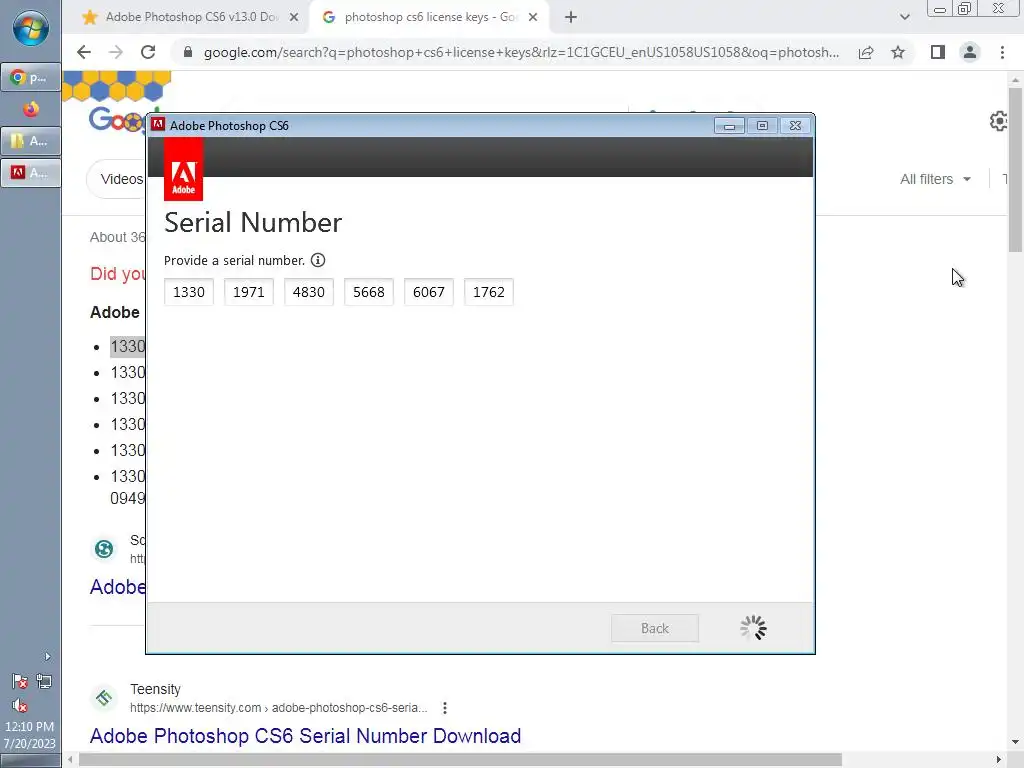The image size is (1024, 768).
Task: Click the Adobe logo in dialog
Action: click(184, 169)
